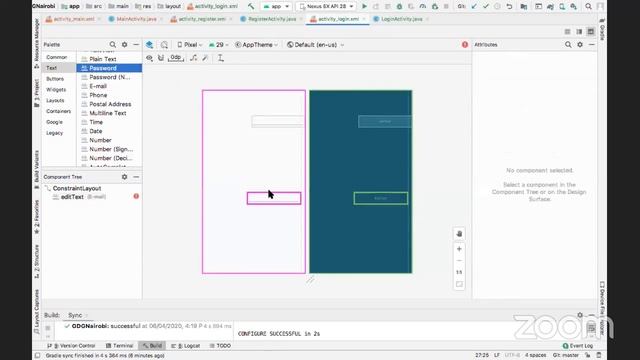Click the hammer Make Project icon

click(x=251, y=7)
